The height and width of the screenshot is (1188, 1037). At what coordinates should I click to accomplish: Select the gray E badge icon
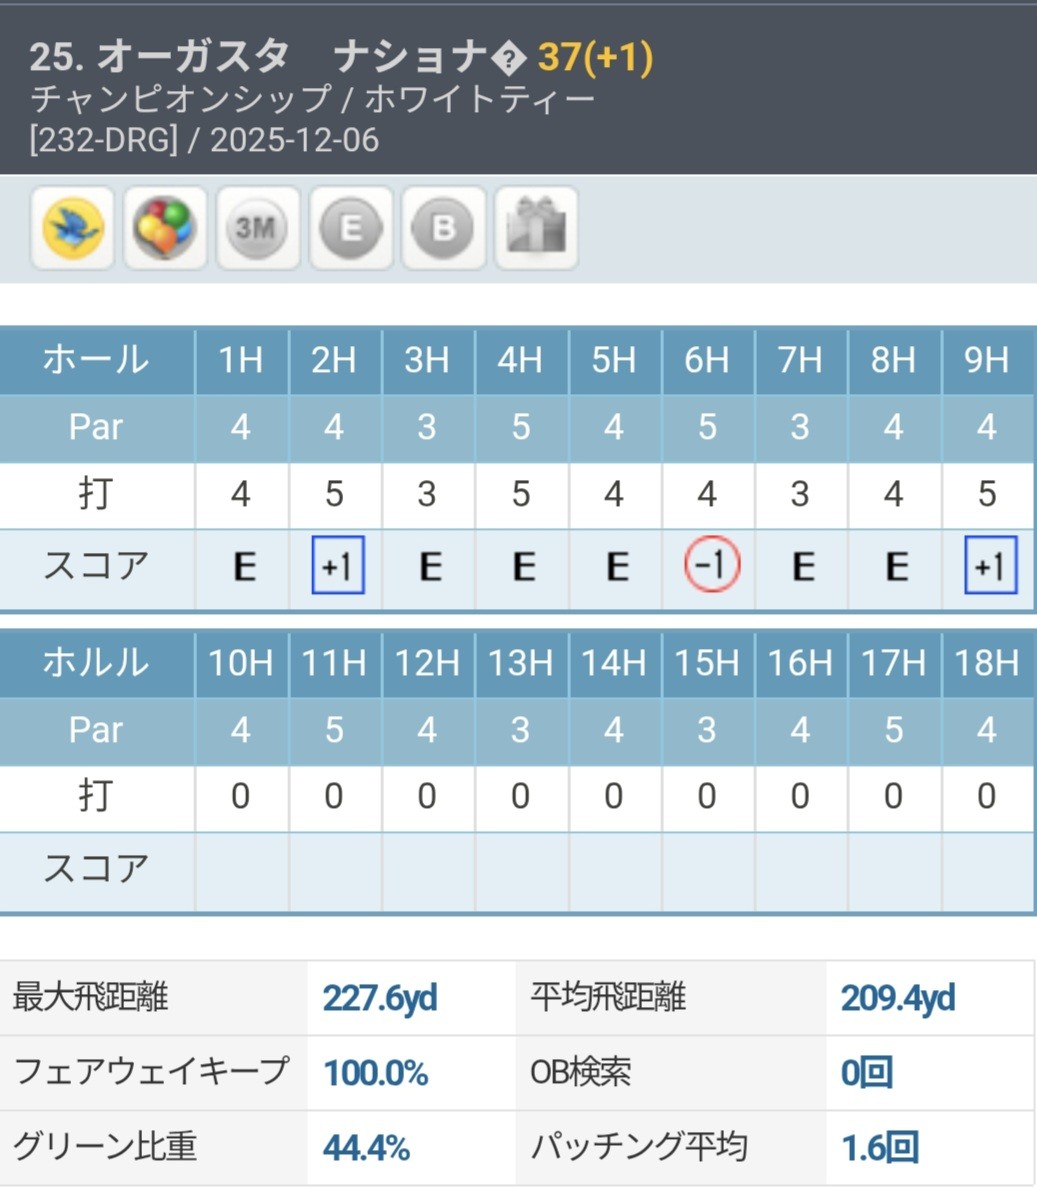pyautogui.click(x=351, y=228)
